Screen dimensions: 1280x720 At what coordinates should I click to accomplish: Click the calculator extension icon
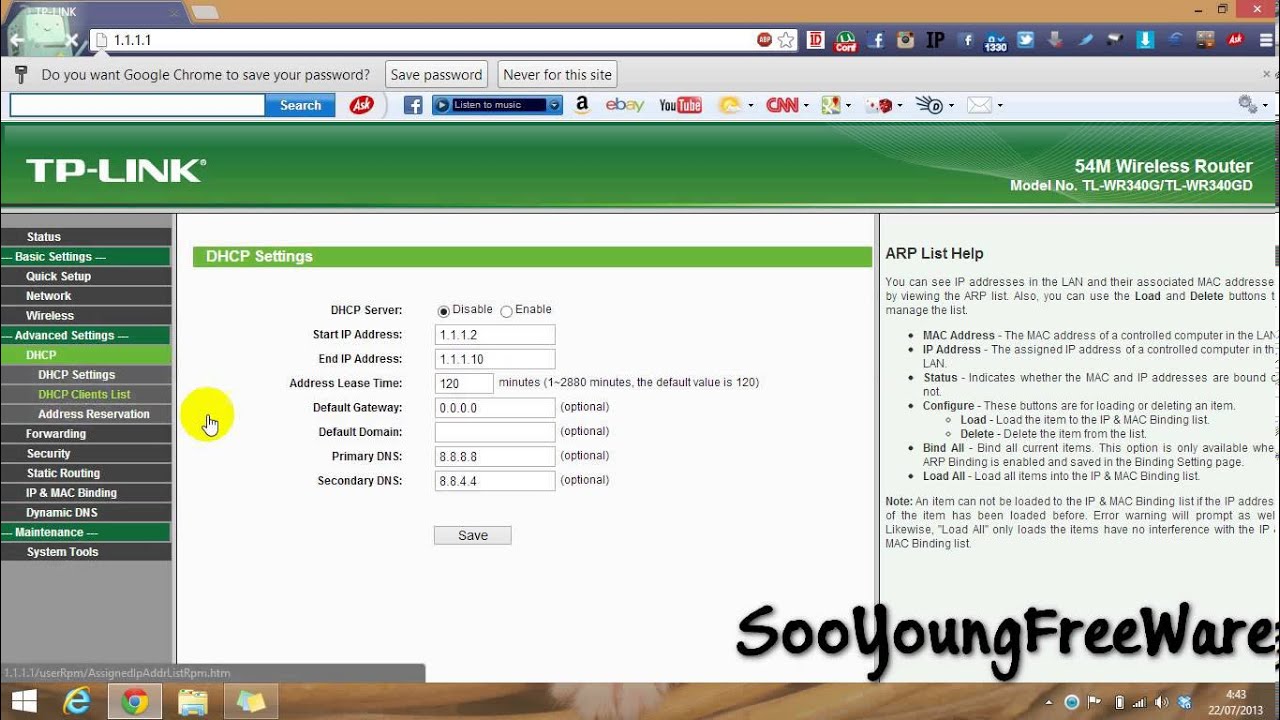(x=1205, y=40)
